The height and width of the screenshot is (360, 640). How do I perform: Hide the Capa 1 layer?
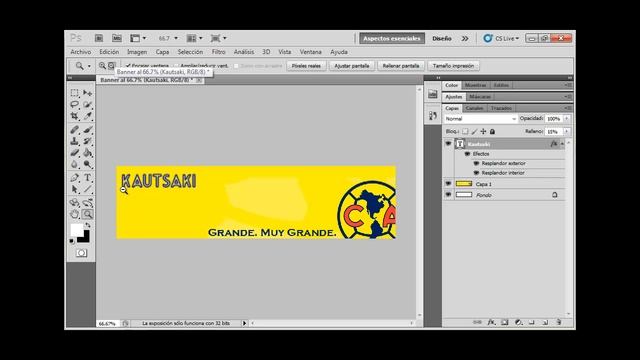coord(448,184)
